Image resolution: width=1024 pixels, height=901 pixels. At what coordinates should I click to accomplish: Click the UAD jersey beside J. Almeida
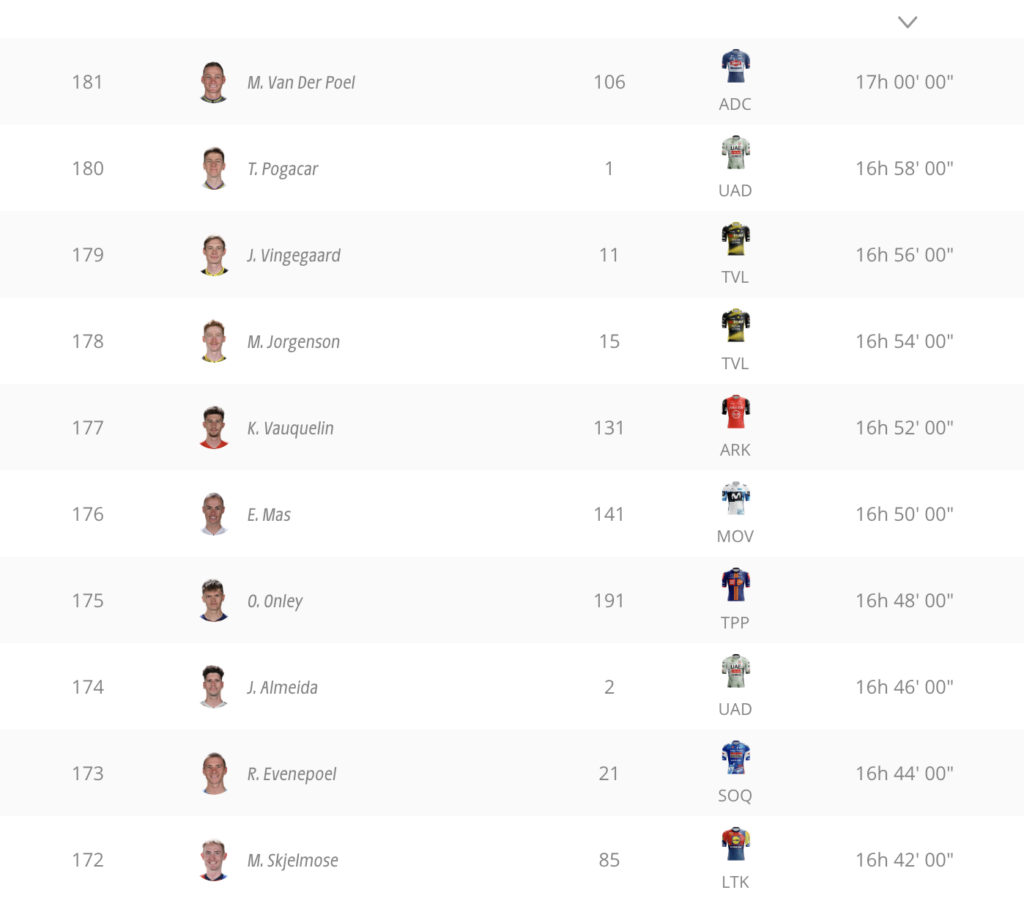tap(735, 671)
